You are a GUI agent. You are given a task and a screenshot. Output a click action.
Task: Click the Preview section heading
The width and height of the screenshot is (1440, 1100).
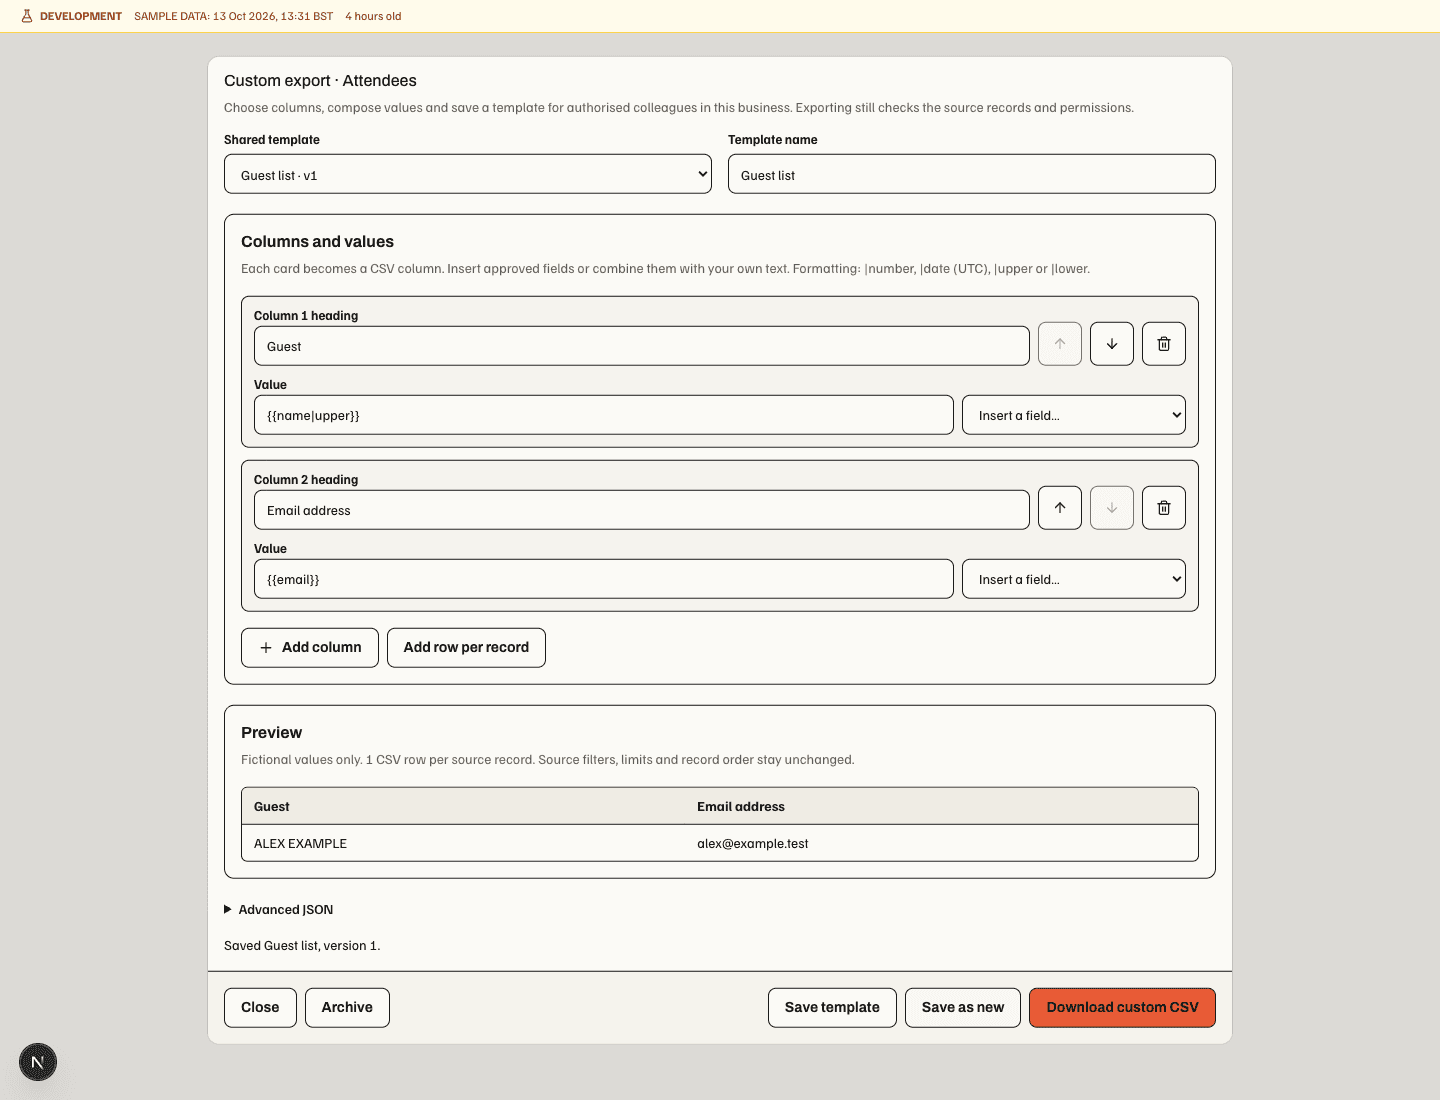[271, 733]
